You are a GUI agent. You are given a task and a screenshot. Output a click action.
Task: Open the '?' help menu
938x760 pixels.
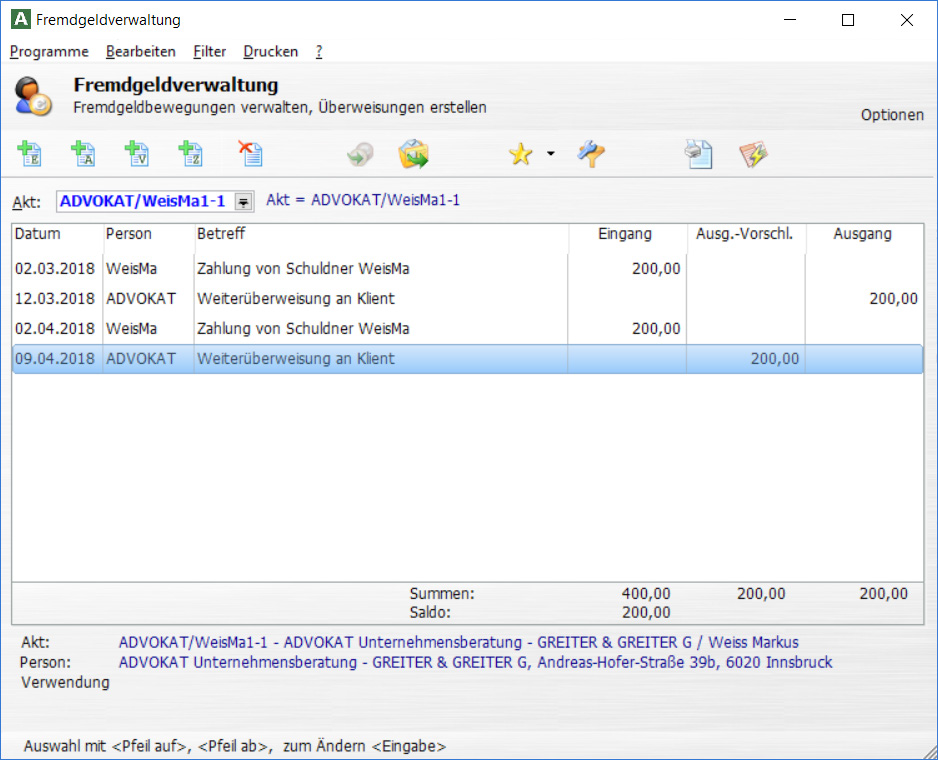pyautogui.click(x=319, y=51)
